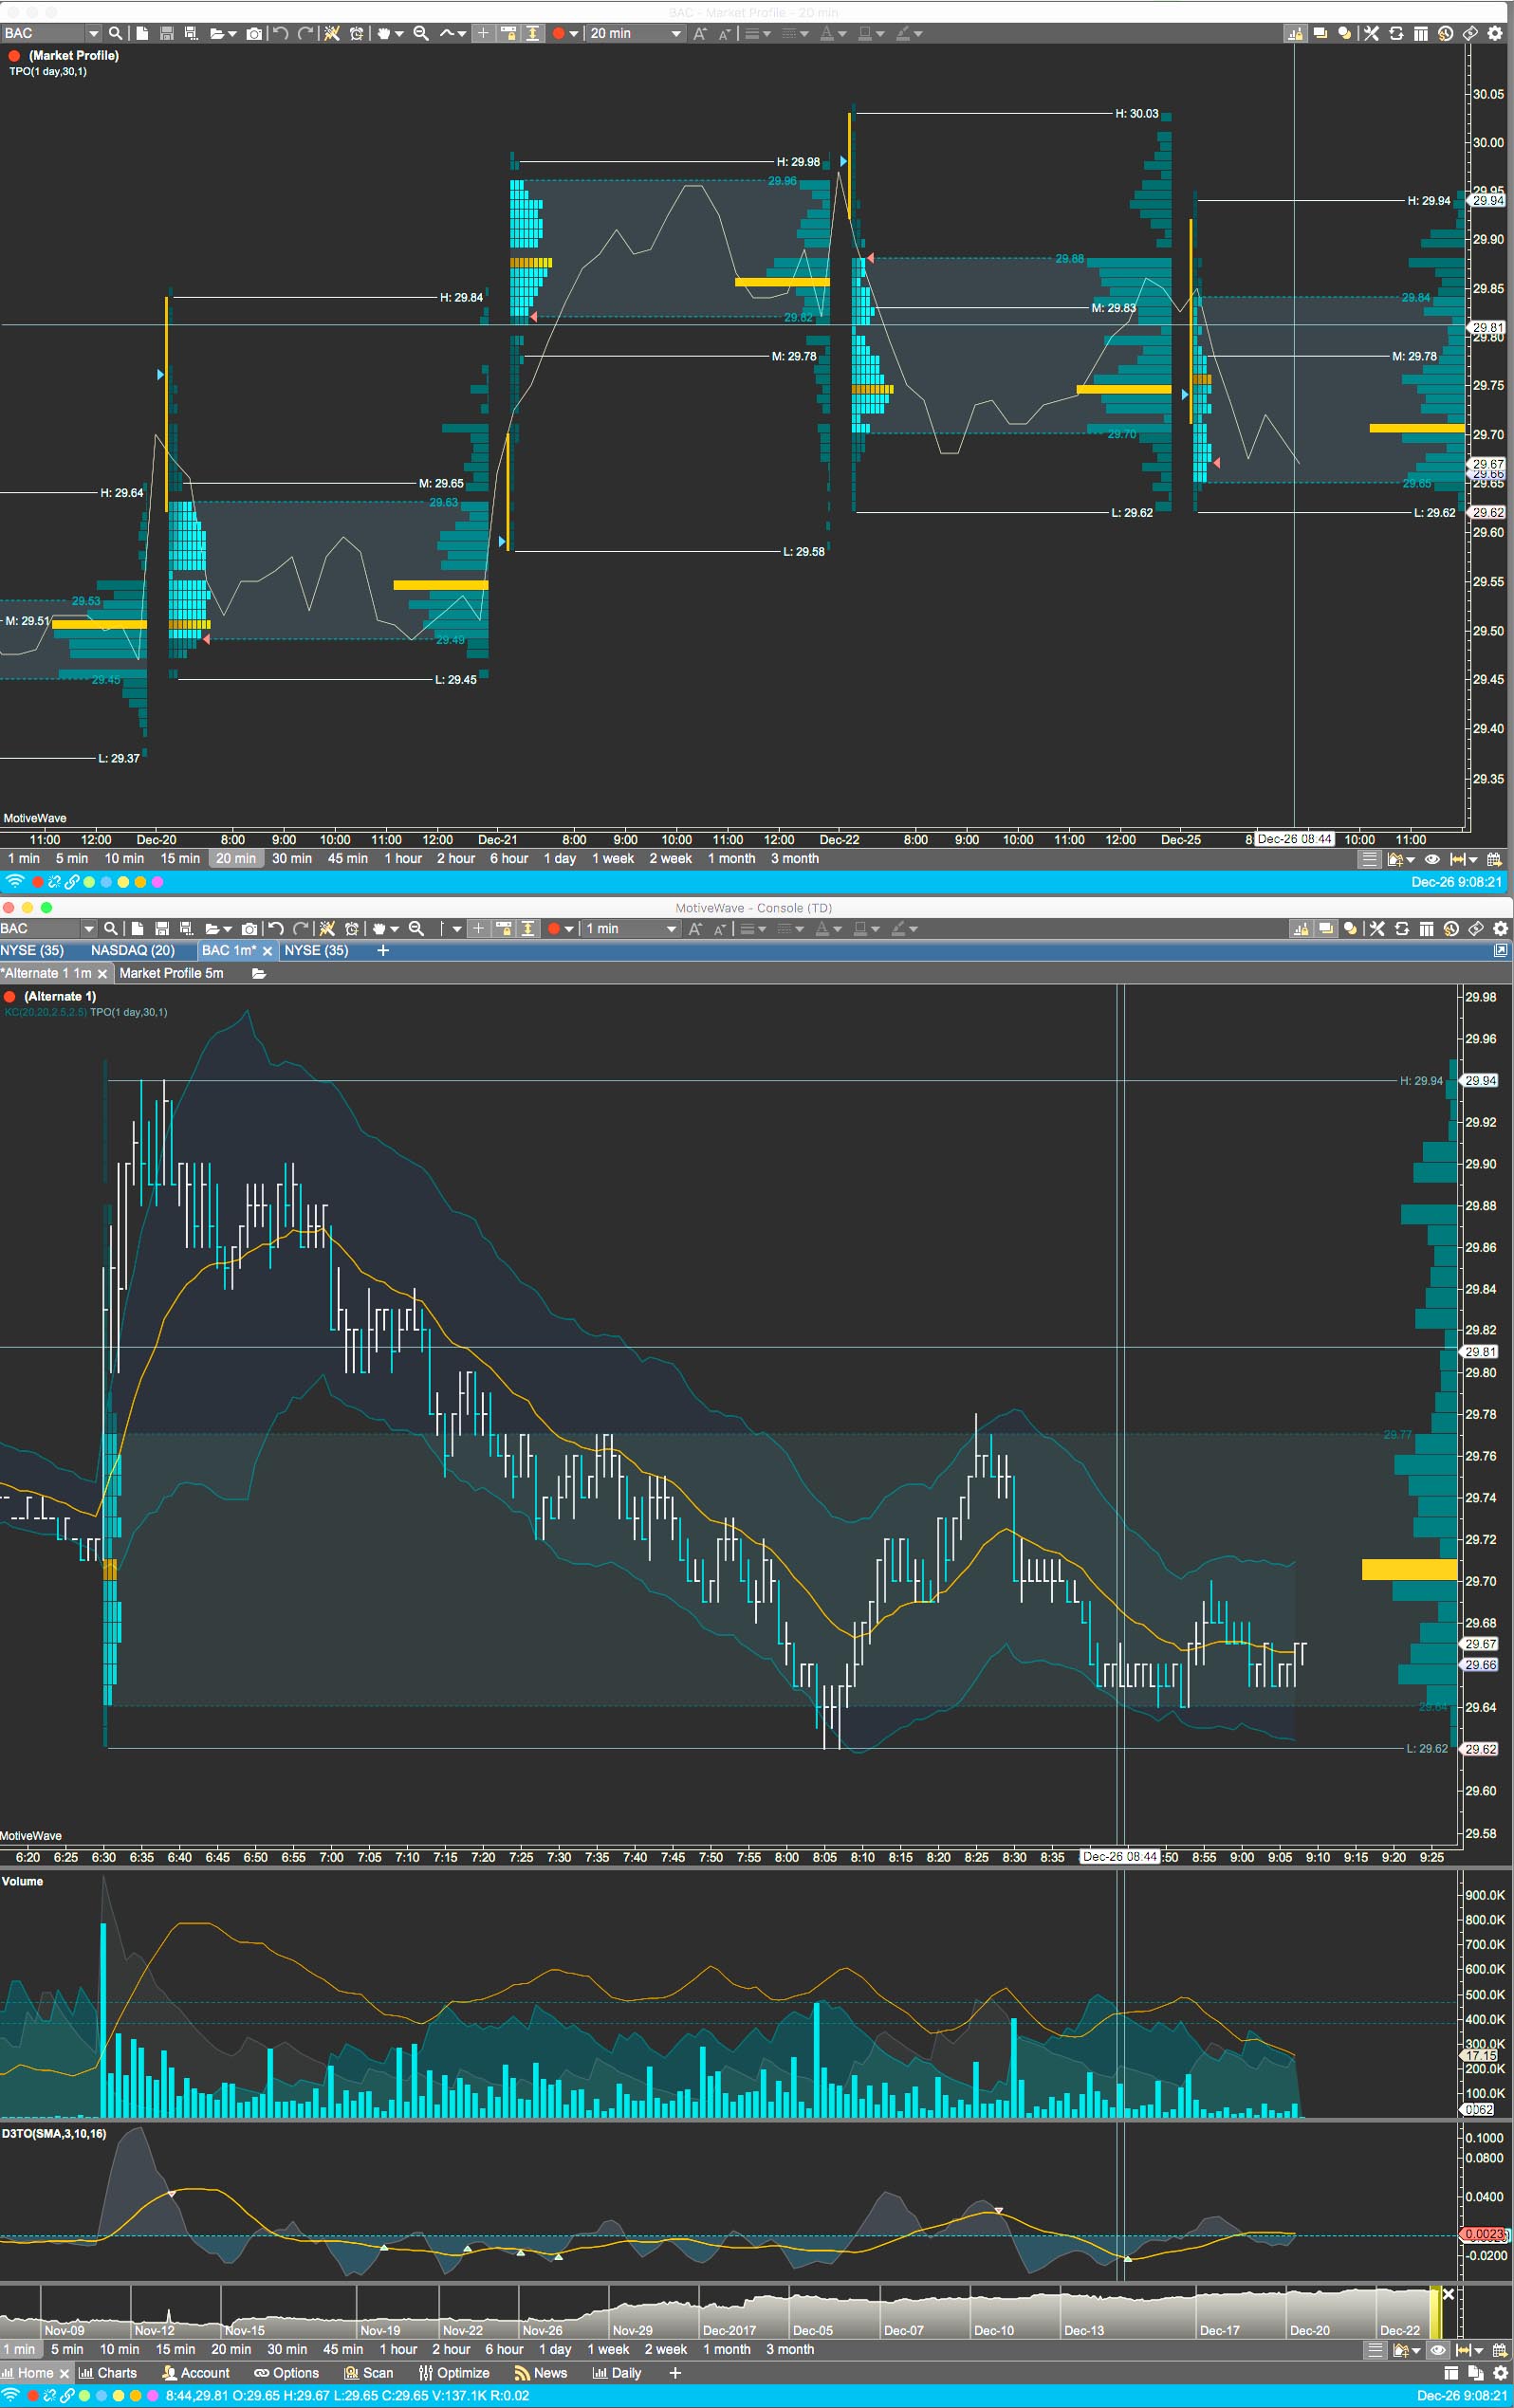Select 3 month timeframe below the Market Profile chart
1514x2408 pixels.
795,859
